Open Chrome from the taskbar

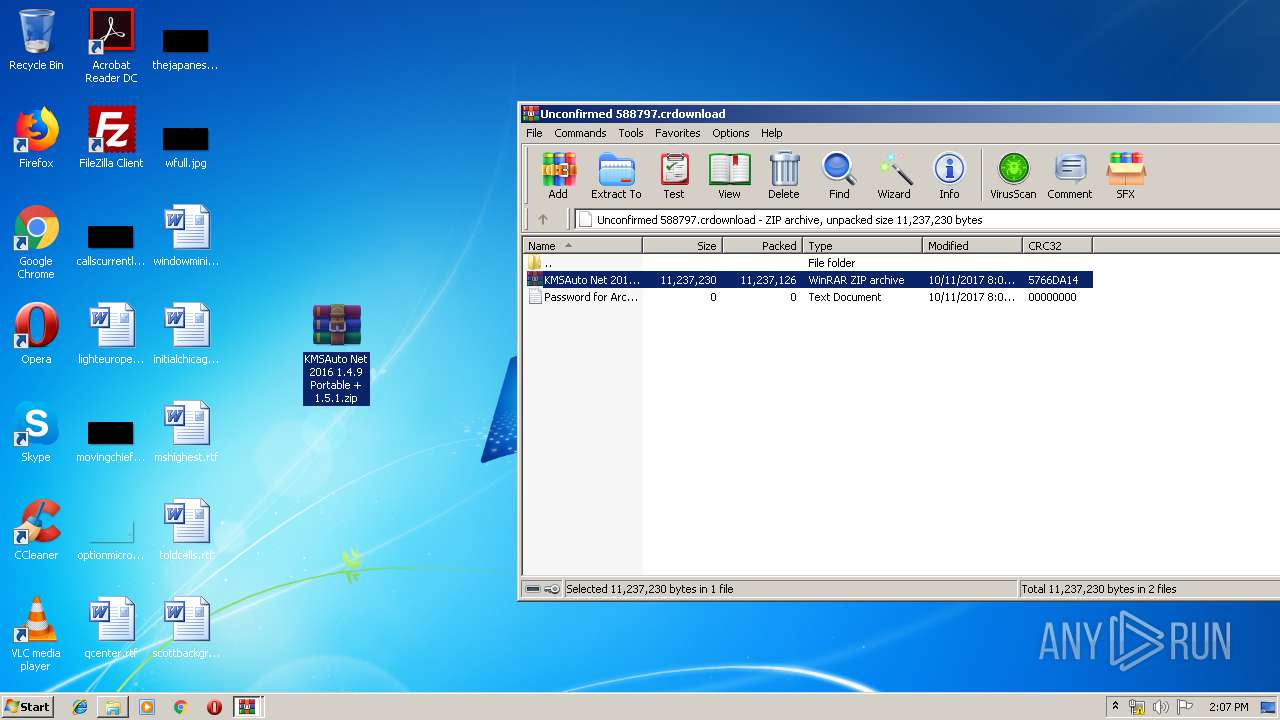tap(180, 707)
